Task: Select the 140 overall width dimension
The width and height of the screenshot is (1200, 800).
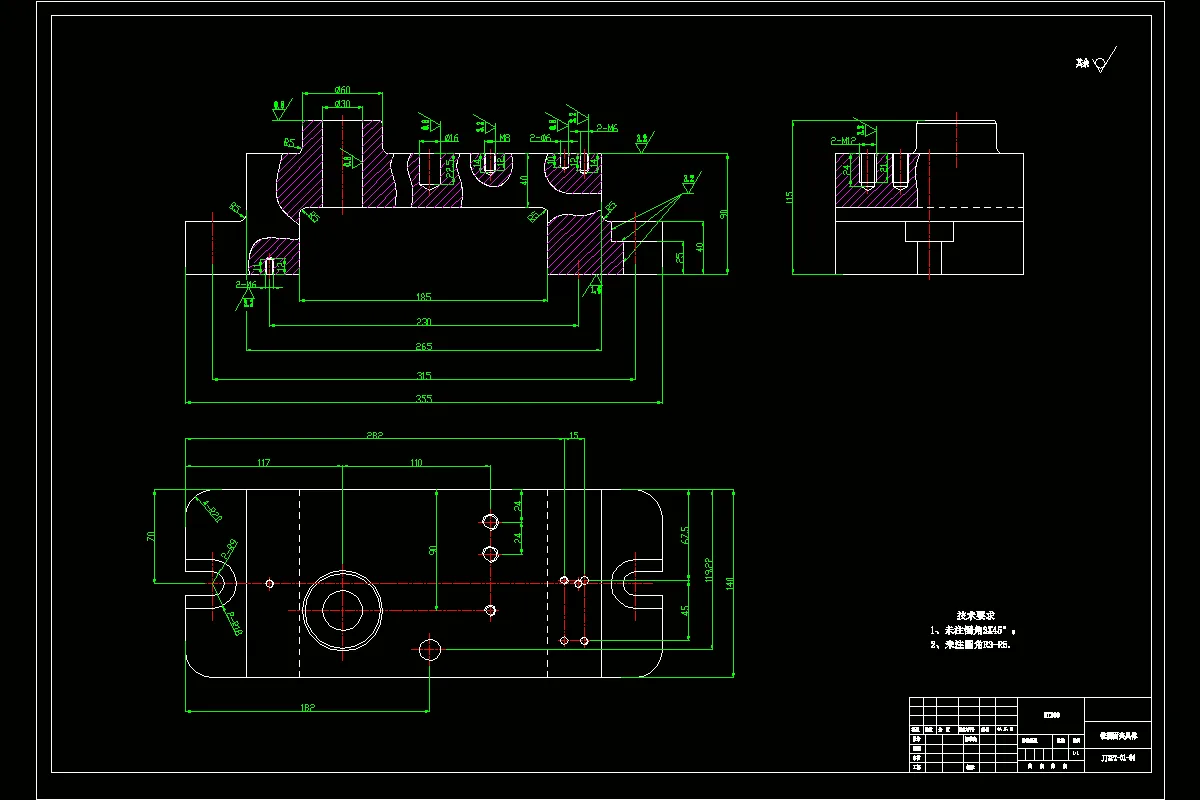Action: point(730,584)
